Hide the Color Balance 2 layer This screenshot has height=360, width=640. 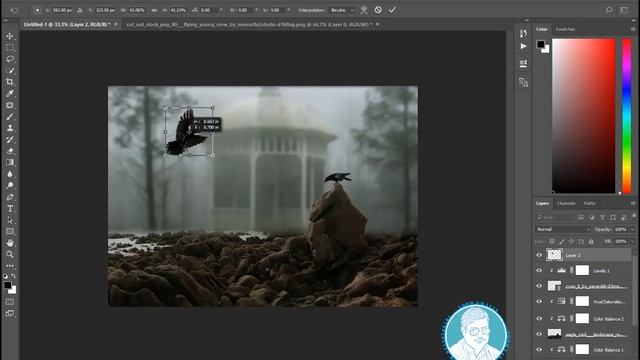tap(539, 318)
